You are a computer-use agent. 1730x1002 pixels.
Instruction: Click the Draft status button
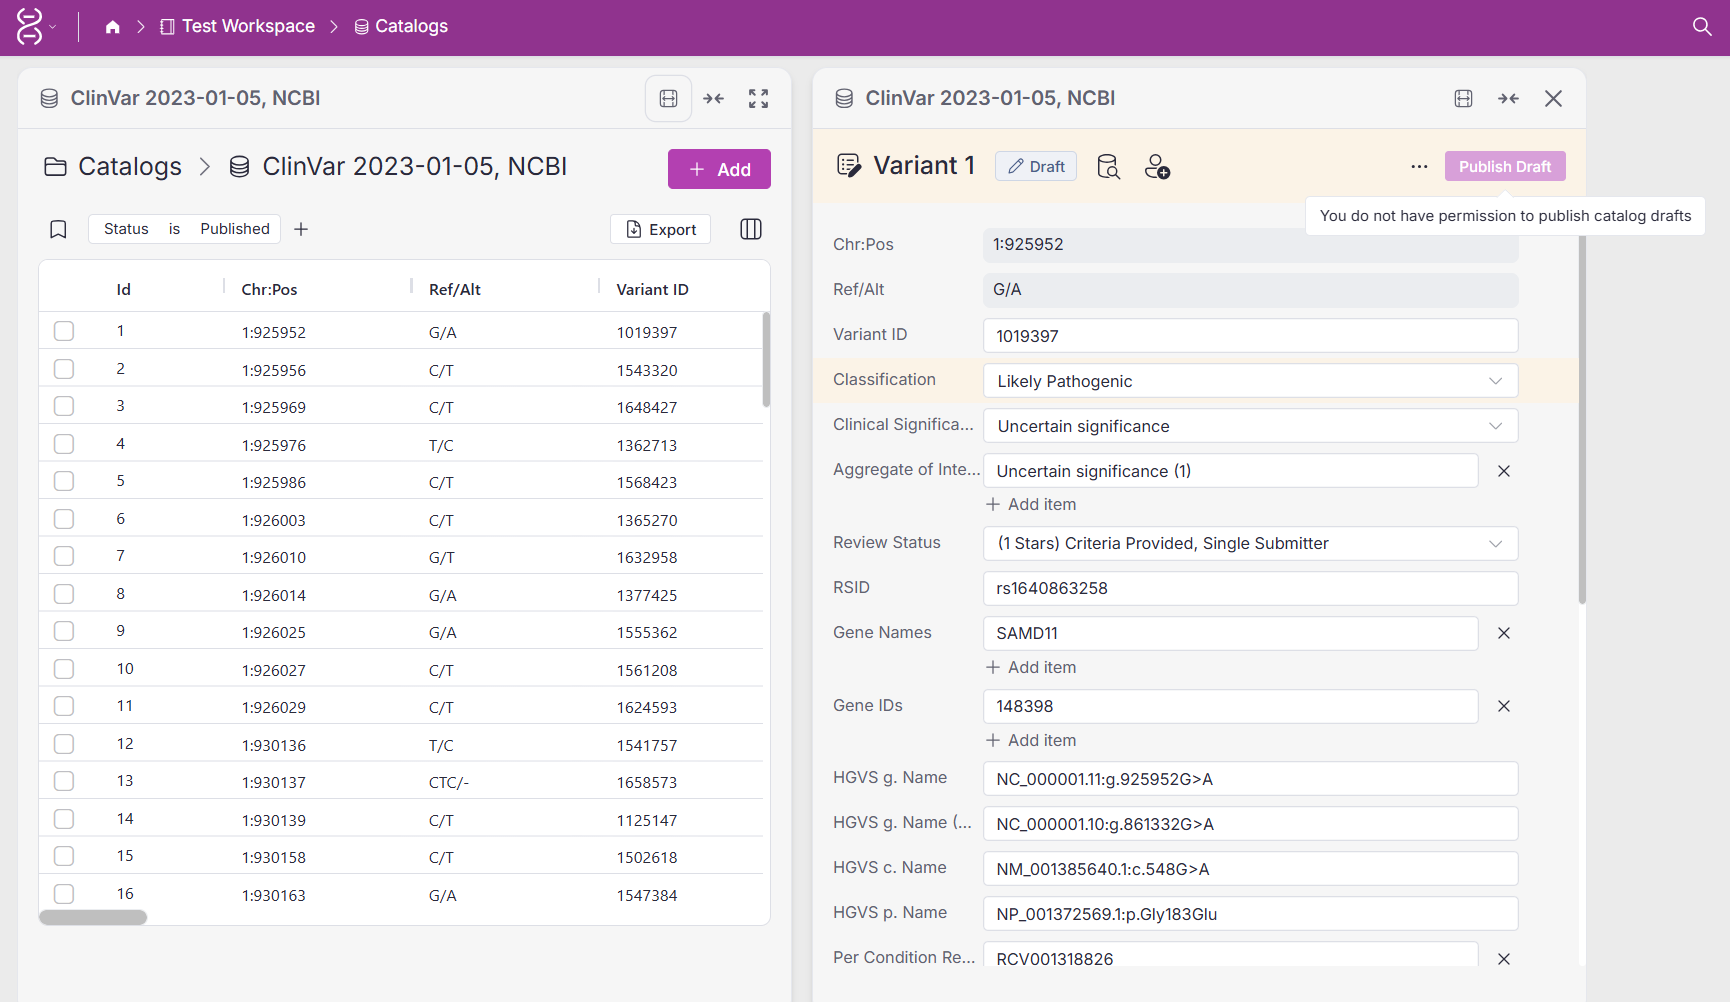tap(1036, 166)
